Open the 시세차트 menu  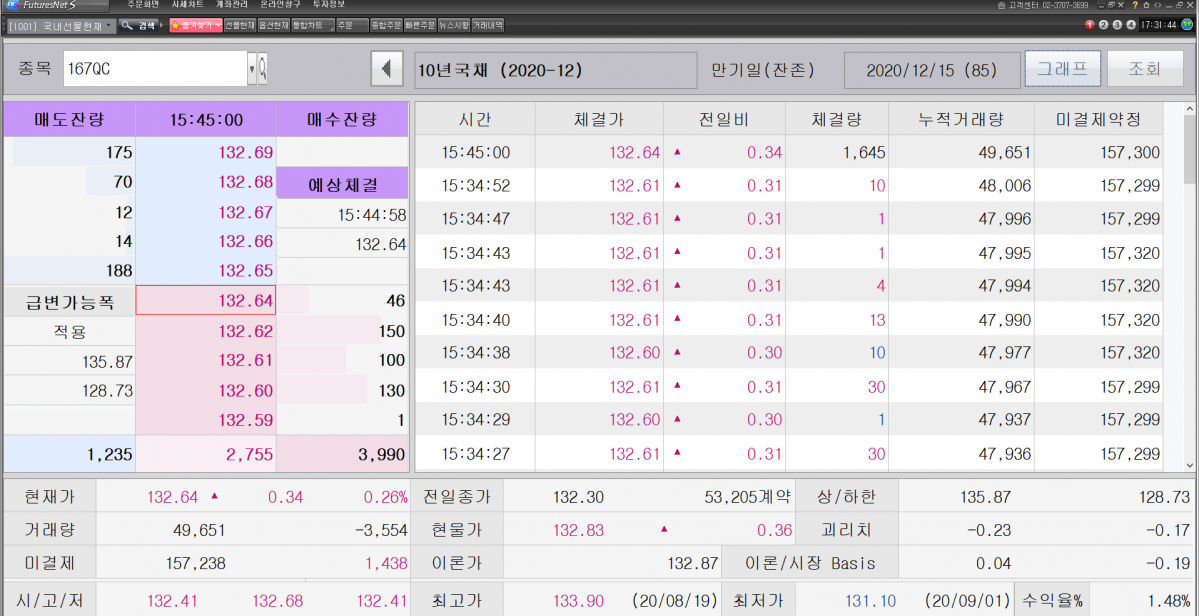click(187, 5)
